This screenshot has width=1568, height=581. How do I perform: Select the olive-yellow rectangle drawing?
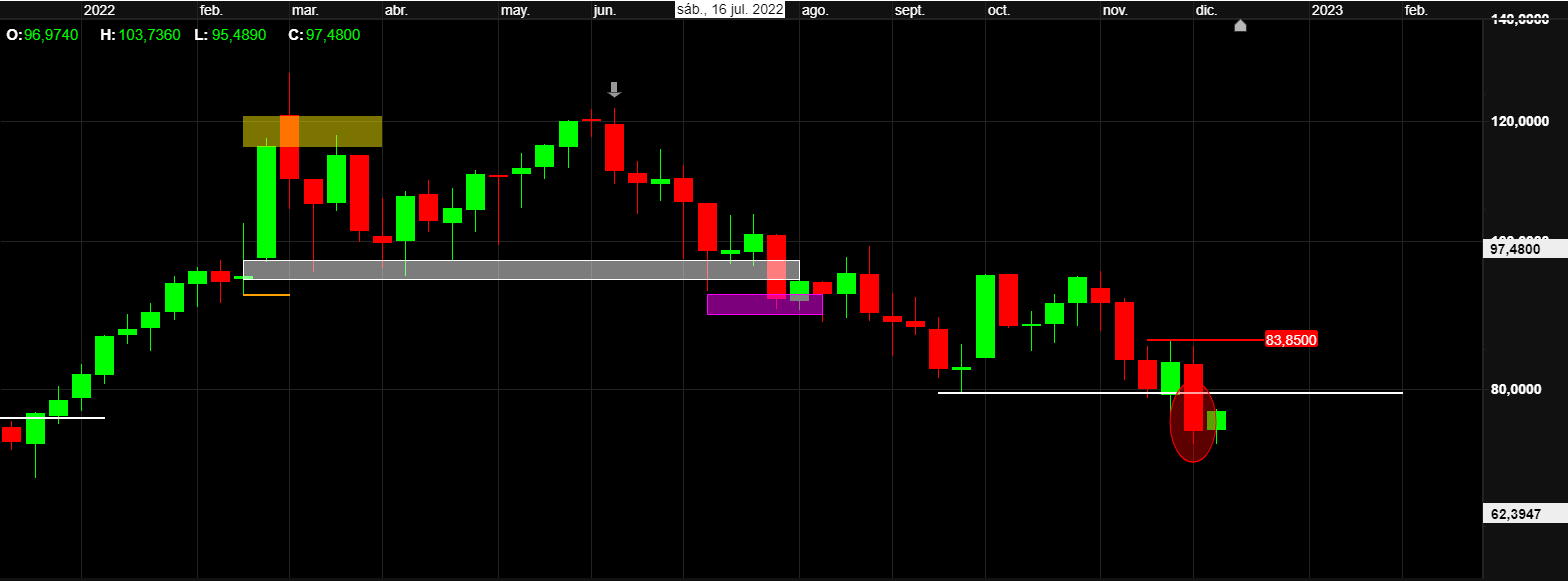point(312,131)
